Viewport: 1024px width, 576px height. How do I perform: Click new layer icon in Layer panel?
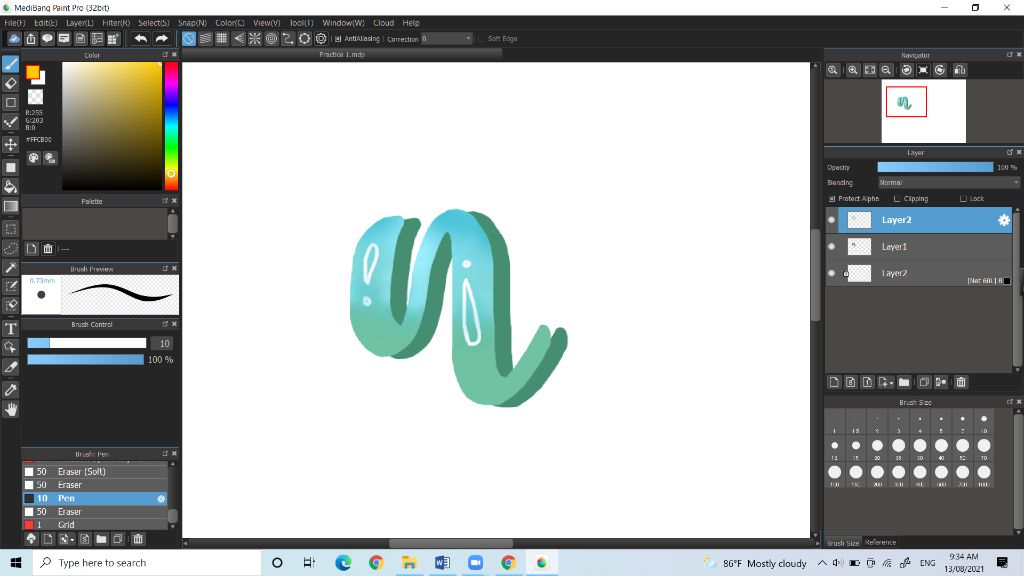point(834,382)
